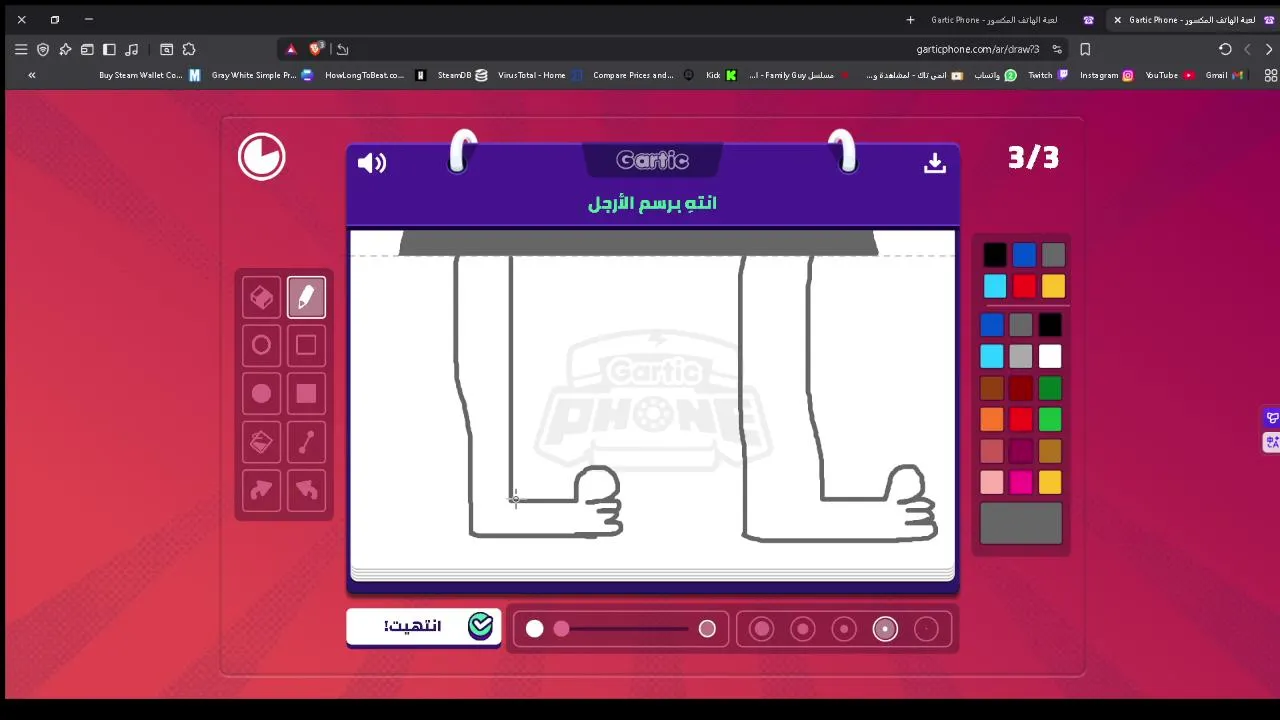Click the VPN shield icon in the toolbar
The width and height of the screenshot is (1280, 720).
(x=43, y=49)
